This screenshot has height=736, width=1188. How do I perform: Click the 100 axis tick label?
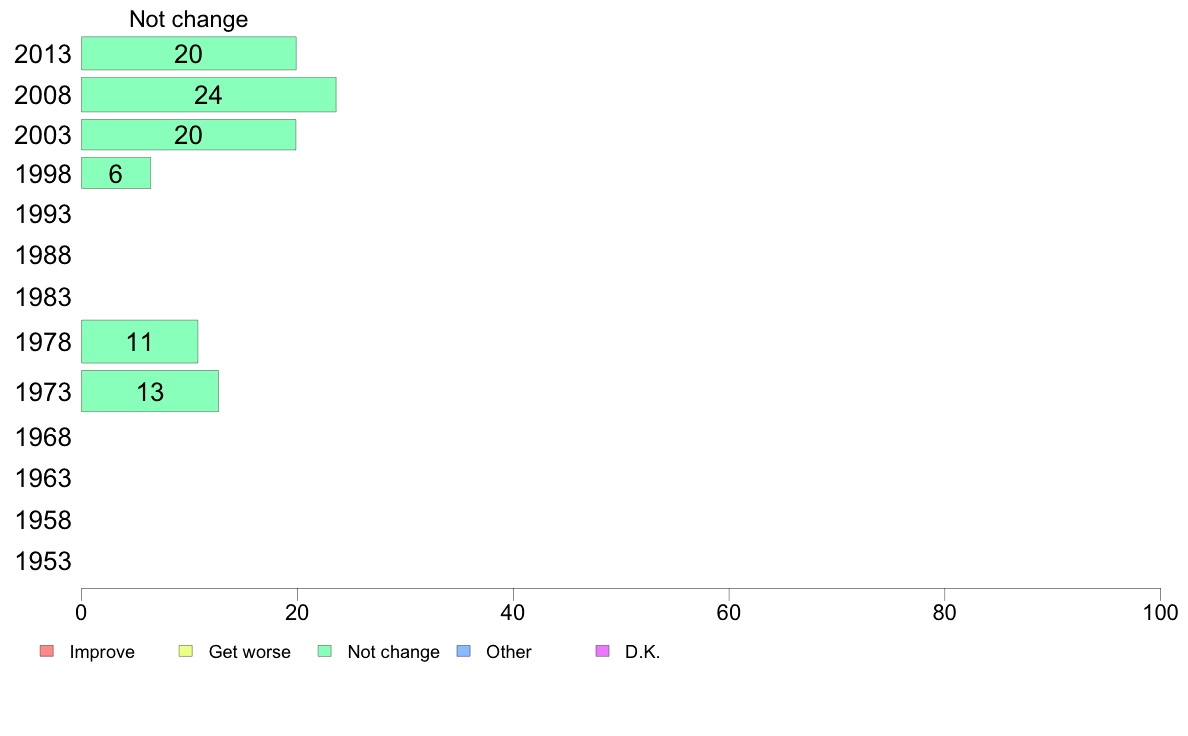pyautogui.click(x=1160, y=612)
